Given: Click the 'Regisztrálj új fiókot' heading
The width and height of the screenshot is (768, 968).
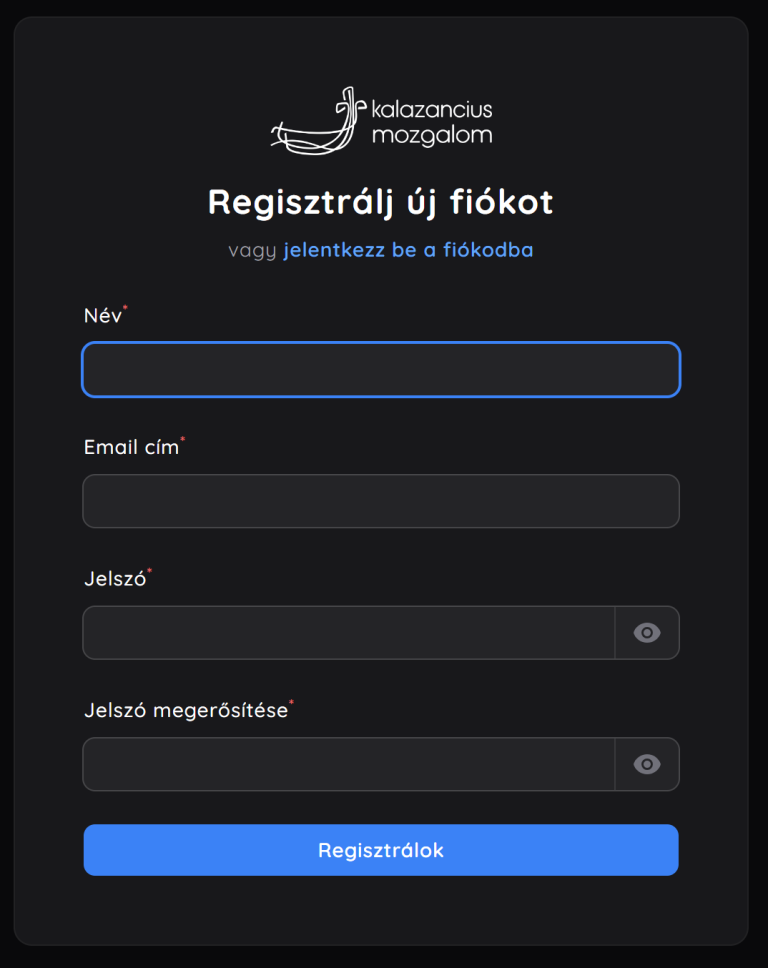Looking at the screenshot, I should pyautogui.click(x=381, y=202).
